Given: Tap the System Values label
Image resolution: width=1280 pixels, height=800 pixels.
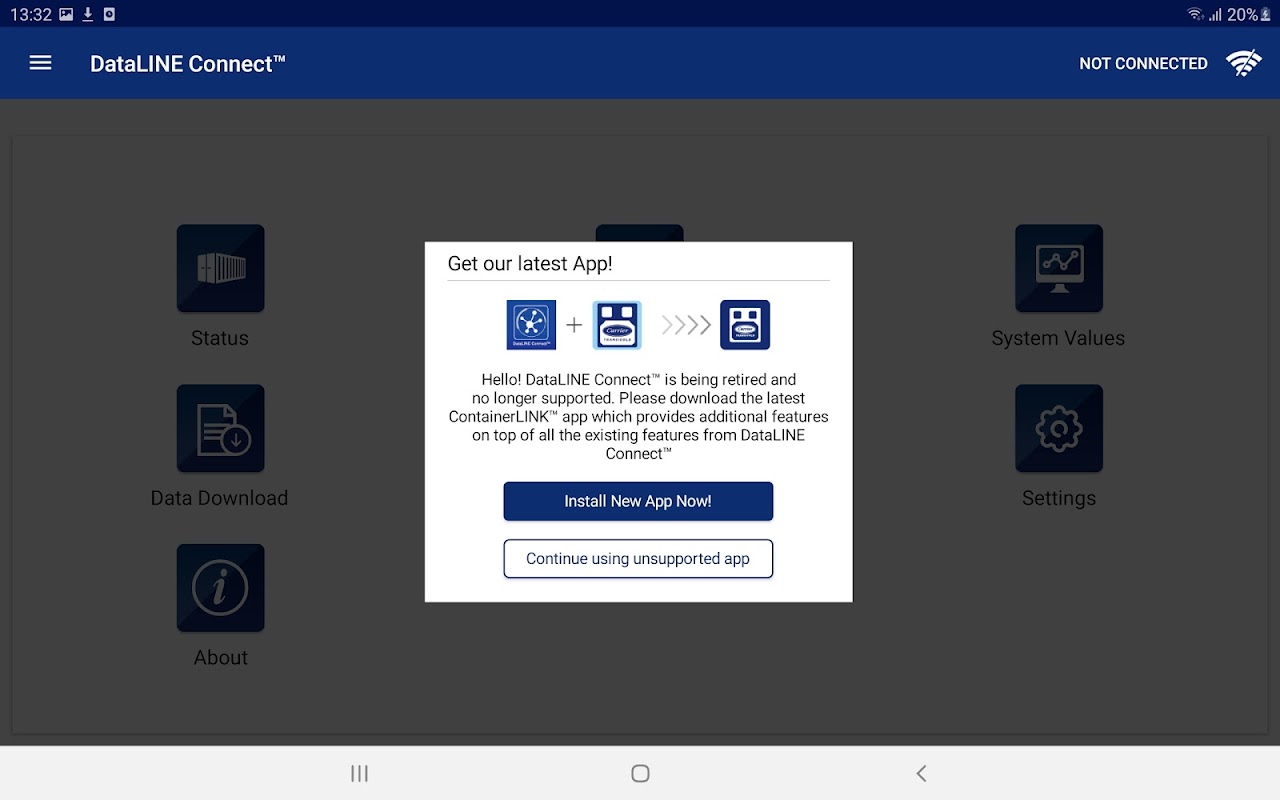Looking at the screenshot, I should [x=1058, y=338].
